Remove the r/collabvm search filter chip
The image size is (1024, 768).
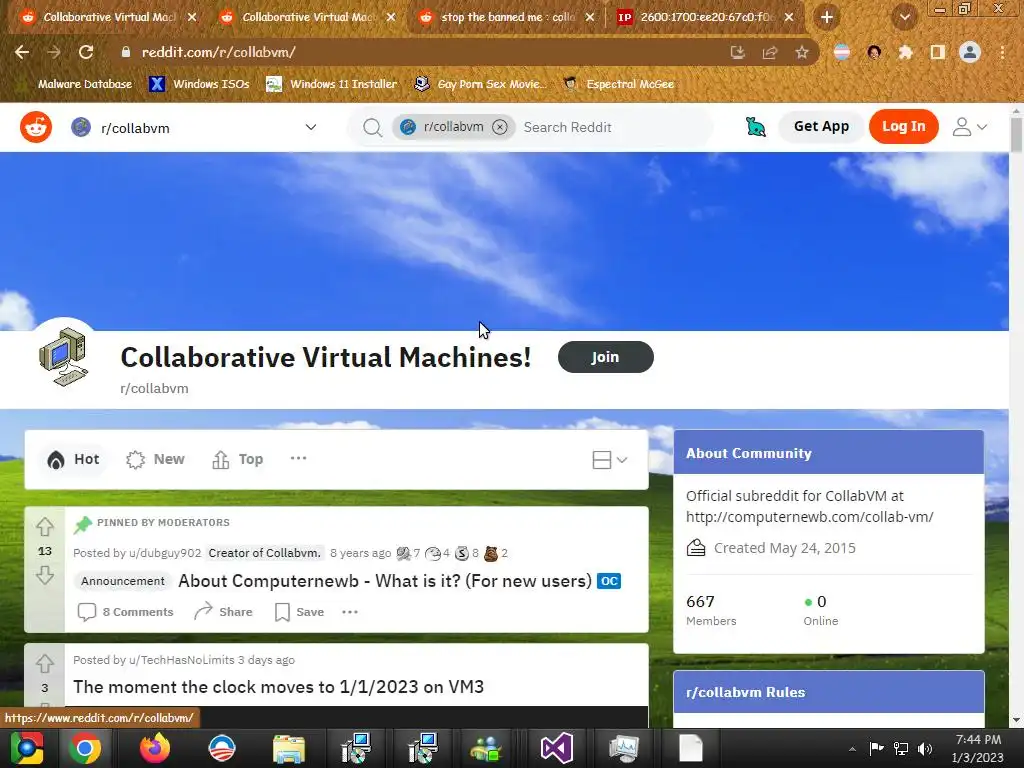[x=500, y=127]
